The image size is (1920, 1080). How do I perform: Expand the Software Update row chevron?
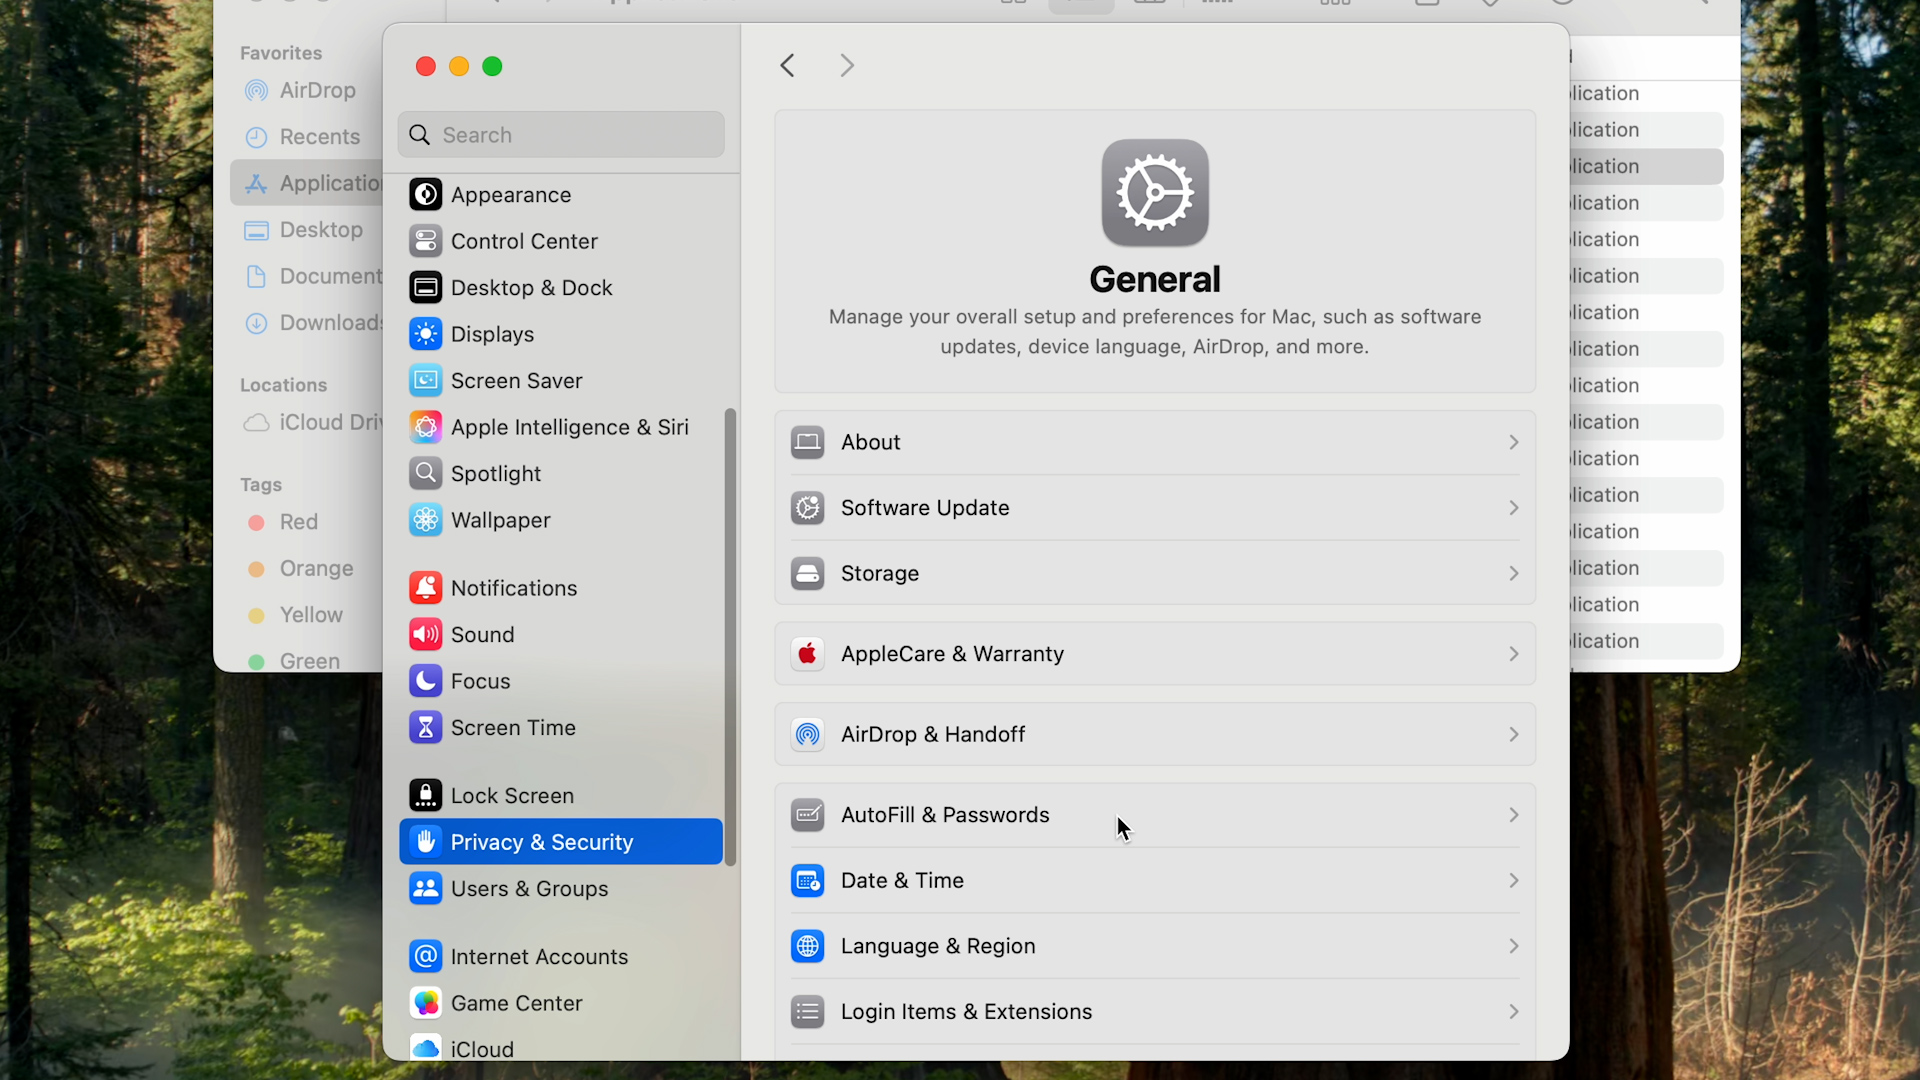tap(1513, 508)
